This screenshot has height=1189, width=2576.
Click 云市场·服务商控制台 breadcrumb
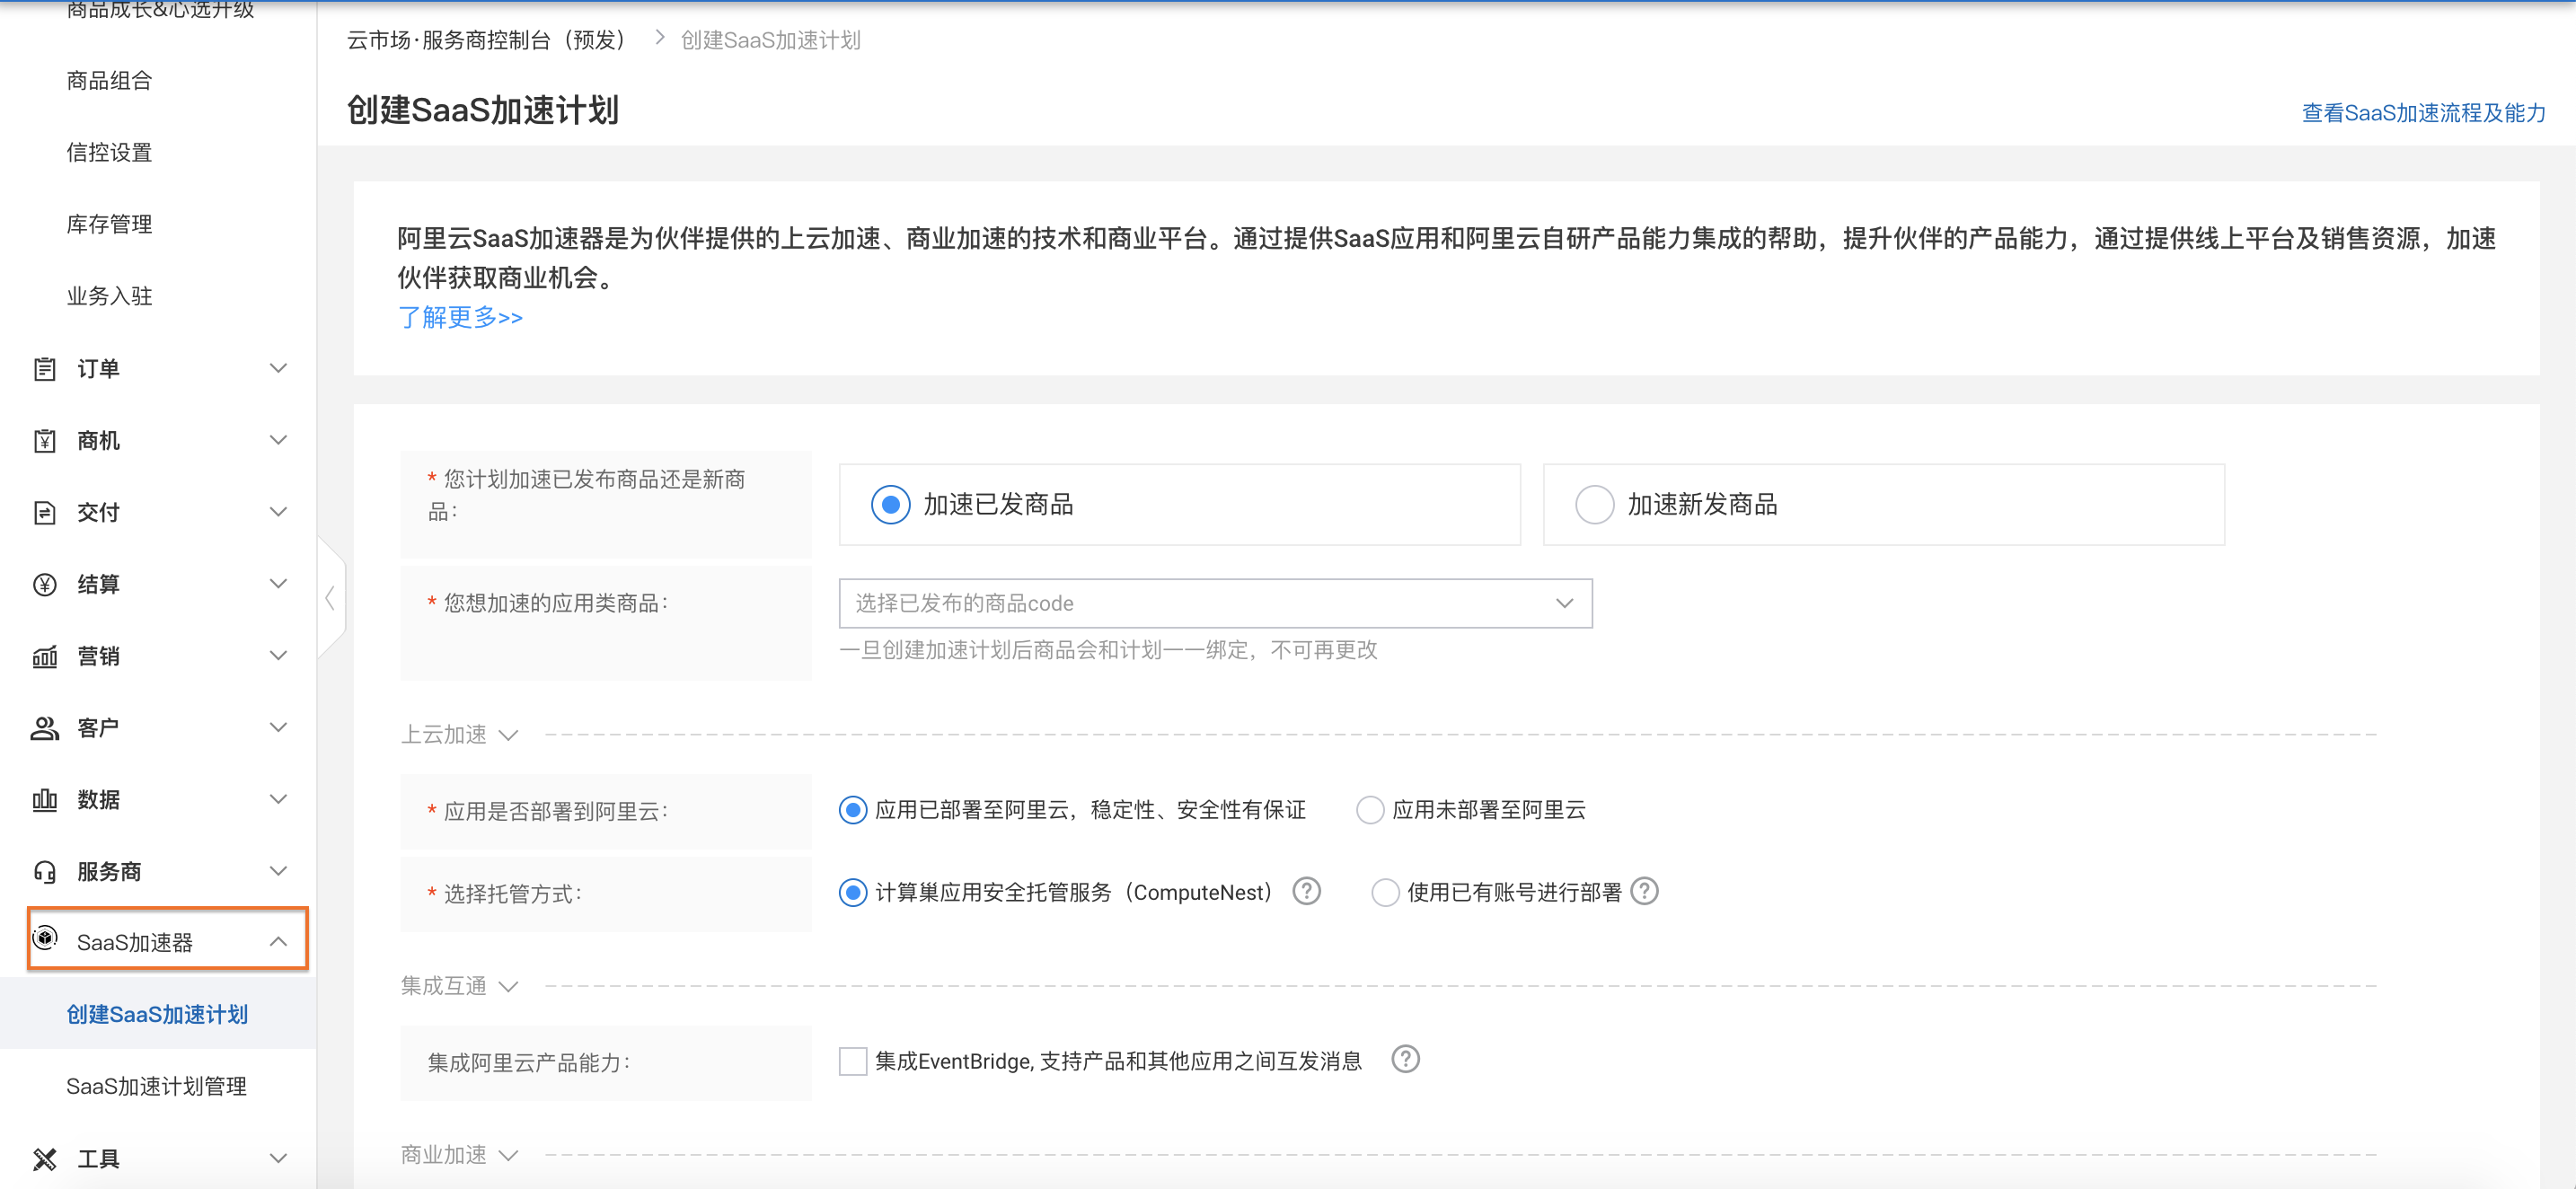[488, 40]
